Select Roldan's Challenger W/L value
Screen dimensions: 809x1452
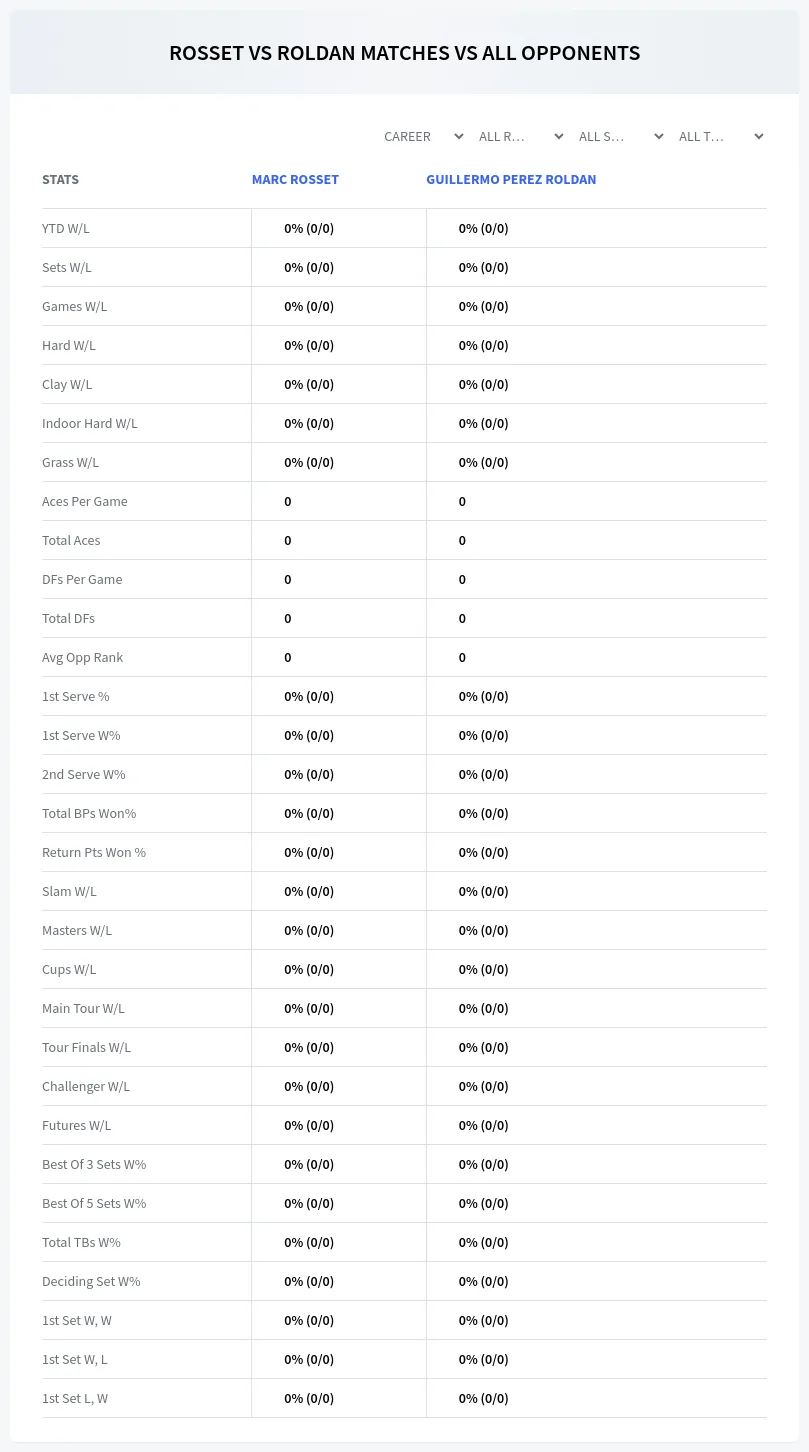click(484, 1086)
